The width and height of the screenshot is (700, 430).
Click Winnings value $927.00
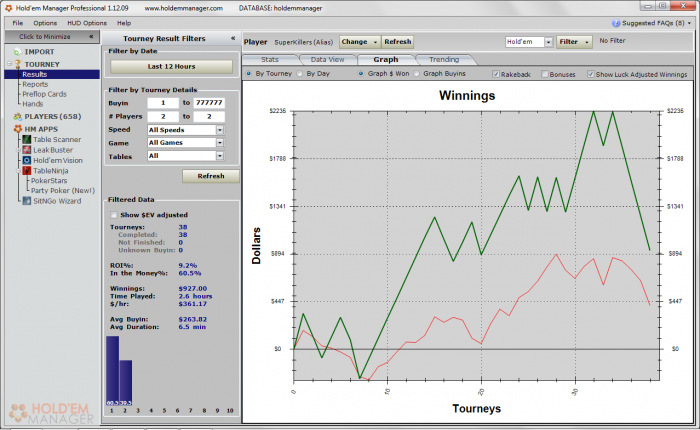[x=192, y=288]
